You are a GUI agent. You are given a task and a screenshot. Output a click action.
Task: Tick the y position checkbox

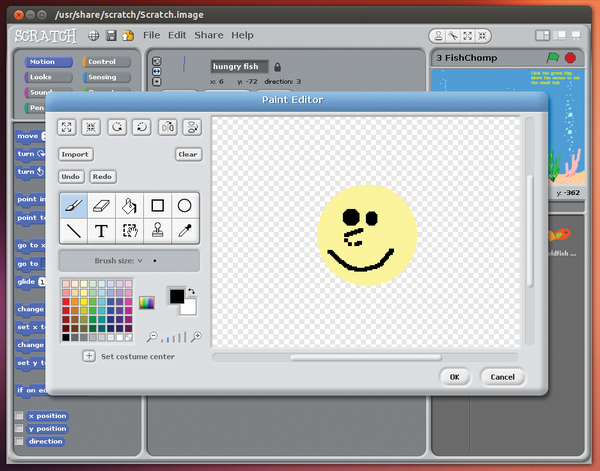point(19,428)
